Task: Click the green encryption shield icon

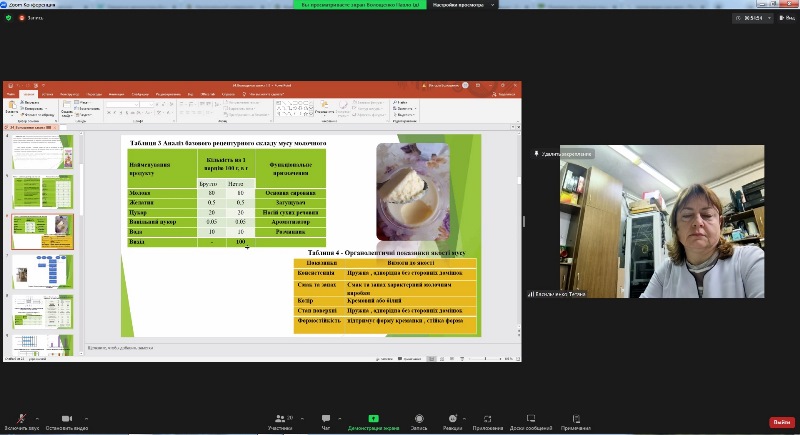Action: pos(8,18)
